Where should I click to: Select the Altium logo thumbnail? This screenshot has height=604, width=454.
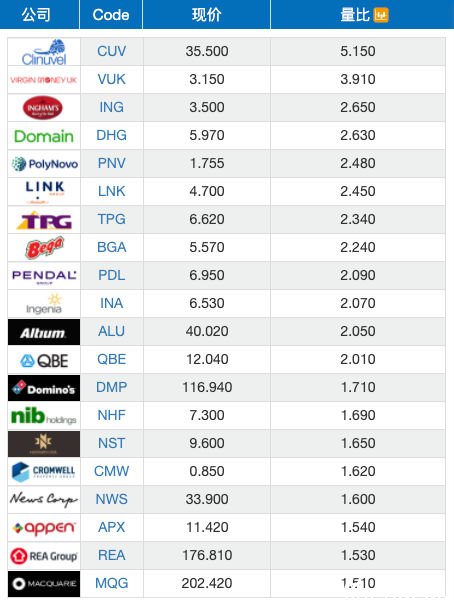pyautogui.click(x=44, y=332)
